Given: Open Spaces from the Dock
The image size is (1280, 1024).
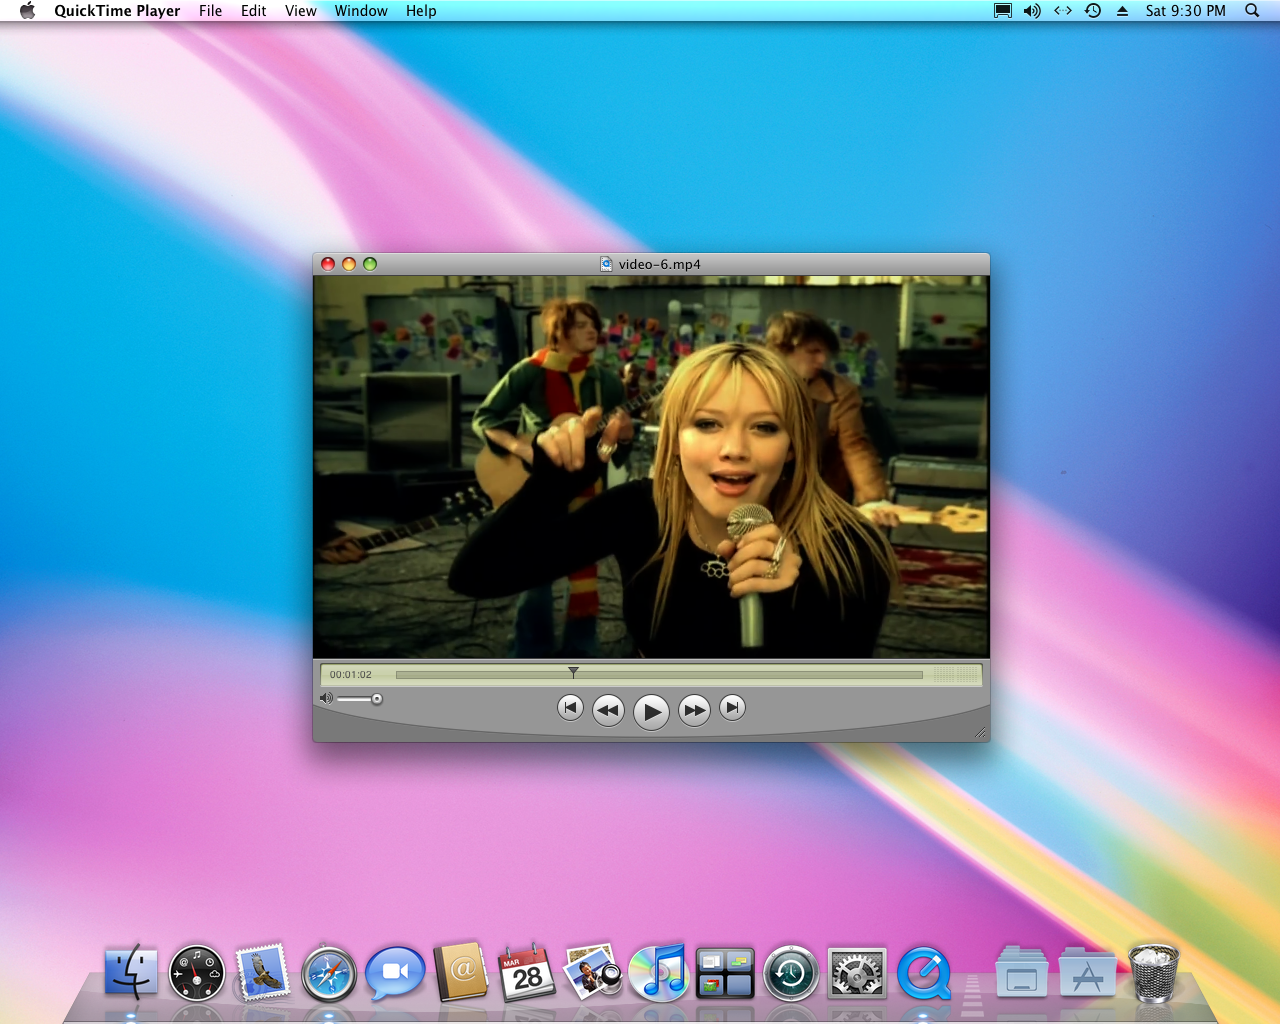Looking at the screenshot, I should click(x=725, y=973).
